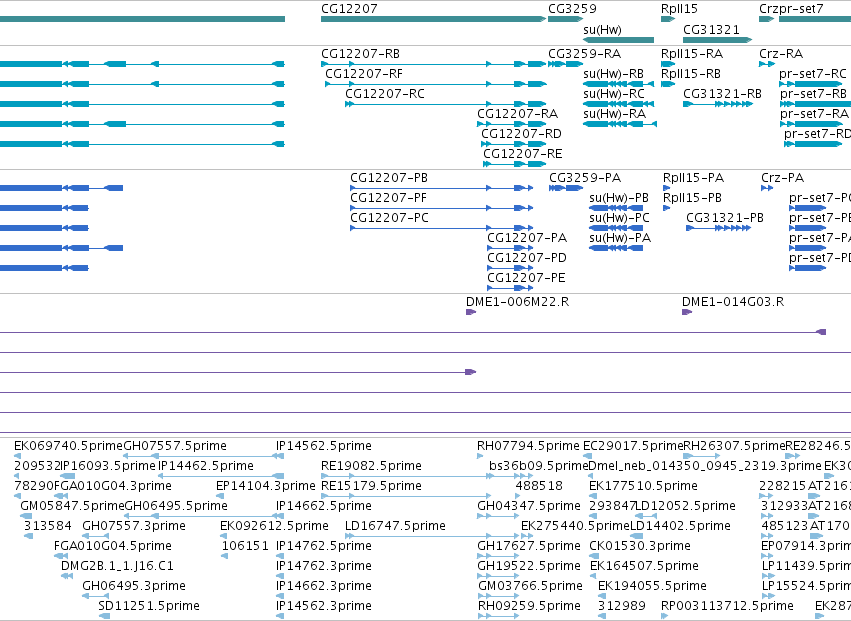Click the CG12207-RD transcript label
Screen dimensions: 851x621
(x=521, y=134)
